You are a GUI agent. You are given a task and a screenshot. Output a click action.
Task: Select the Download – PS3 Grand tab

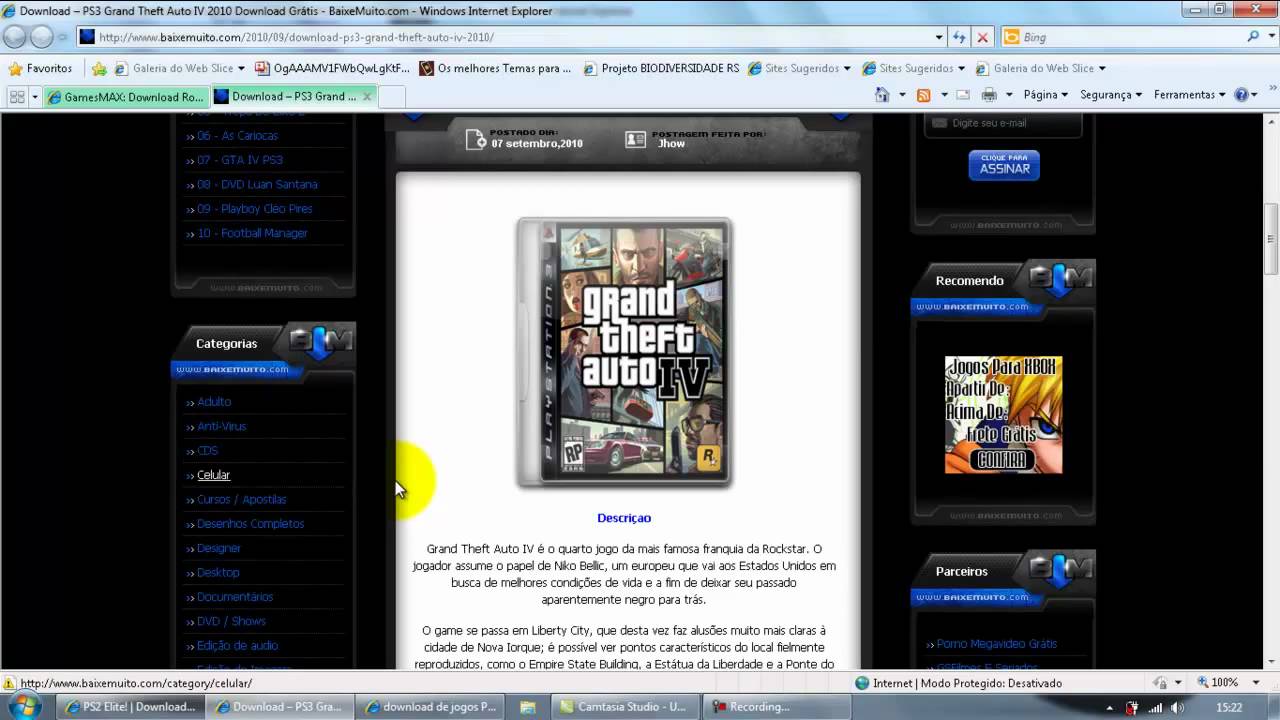coord(294,96)
